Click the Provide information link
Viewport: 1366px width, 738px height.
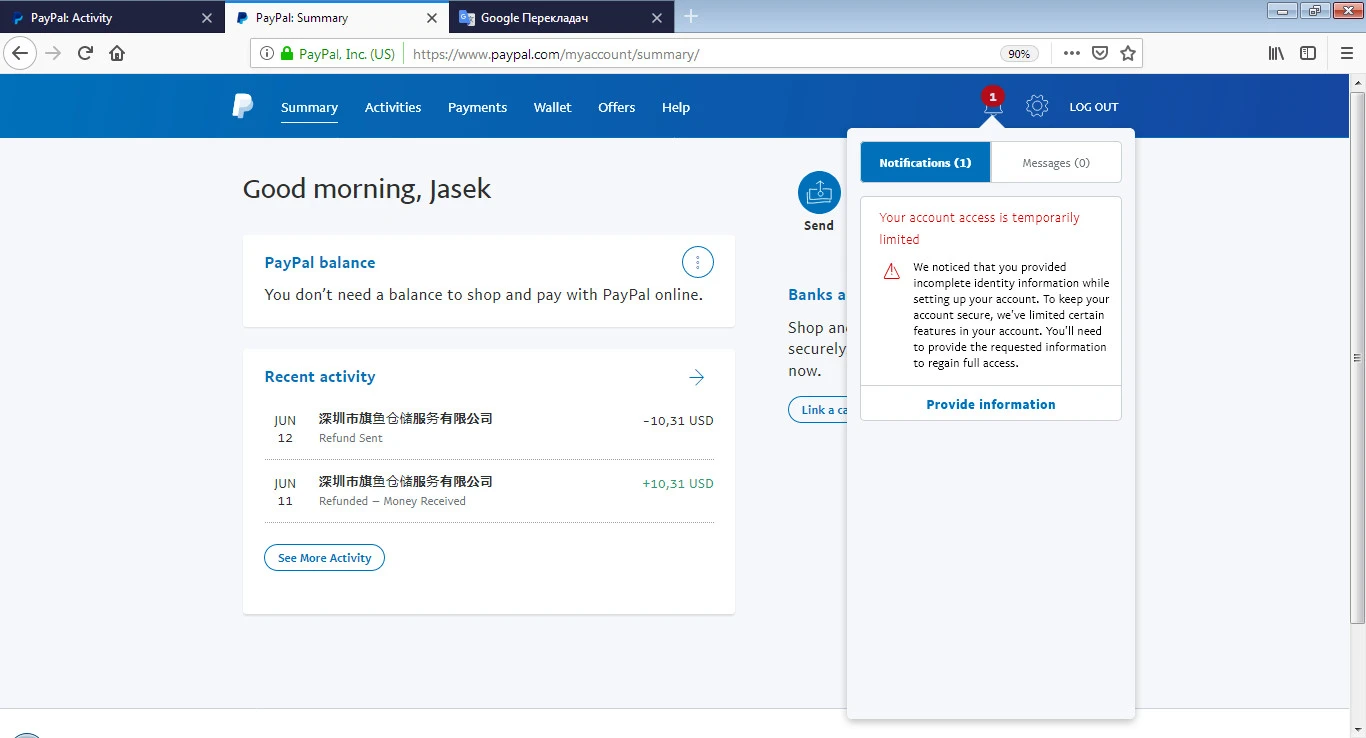click(991, 404)
